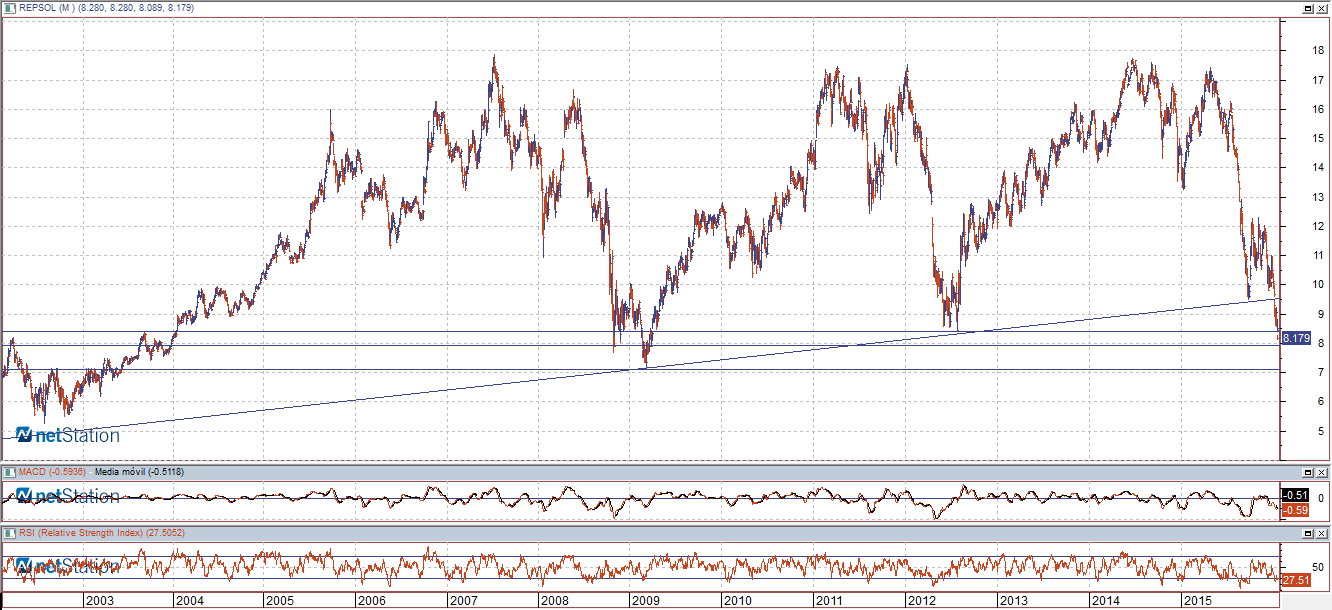Screen dimensions: 1332x610
Task: Close the MACD indicator panel
Action: (x=1322, y=472)
